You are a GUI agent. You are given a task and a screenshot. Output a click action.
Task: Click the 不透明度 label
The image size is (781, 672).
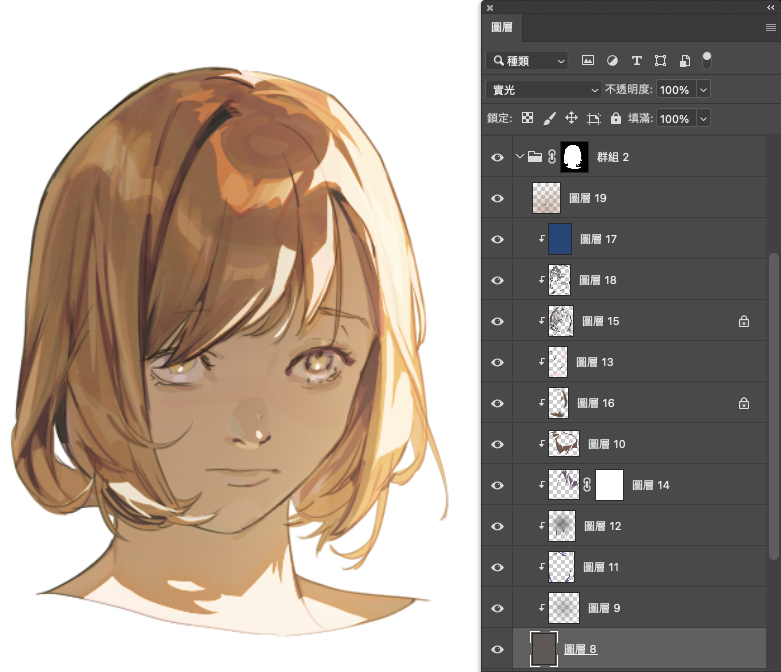tap(629, 89)
